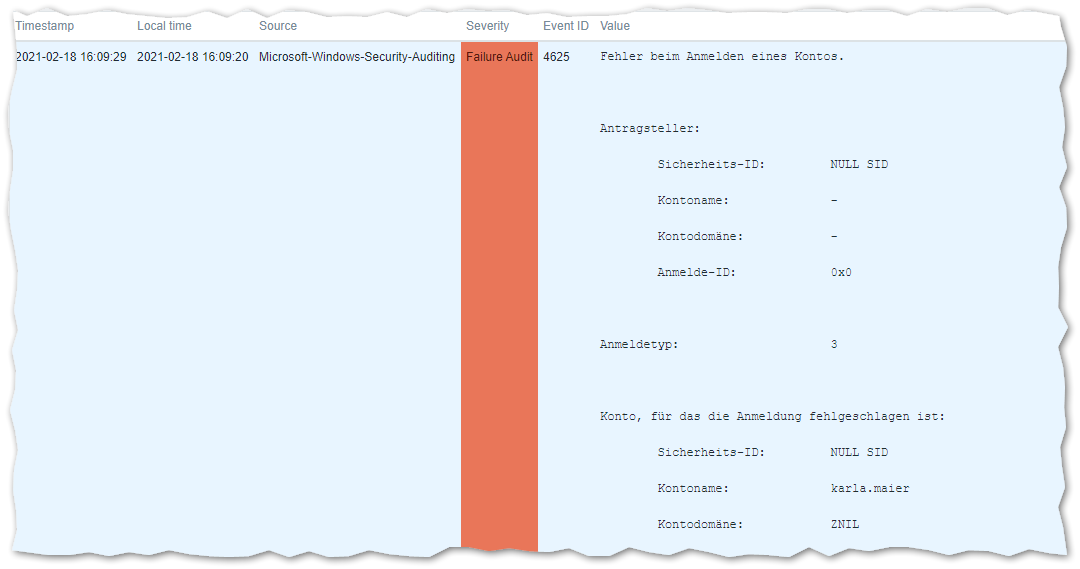Select local time cell 2021-02-18 16:09:20
Viewport: 1080px width, 569px height.
(192, 57)
